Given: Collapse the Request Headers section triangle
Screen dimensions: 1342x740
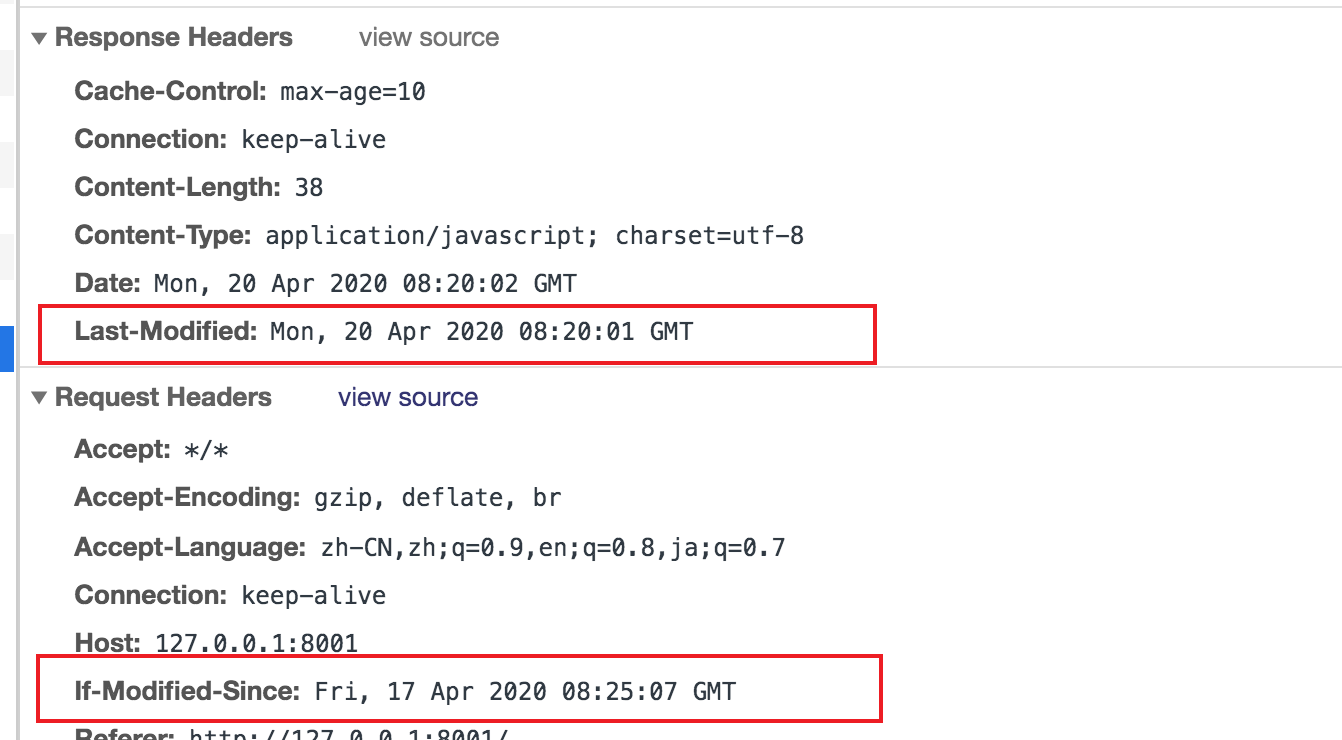Looking at the screenshot, I should pos(39,398).
